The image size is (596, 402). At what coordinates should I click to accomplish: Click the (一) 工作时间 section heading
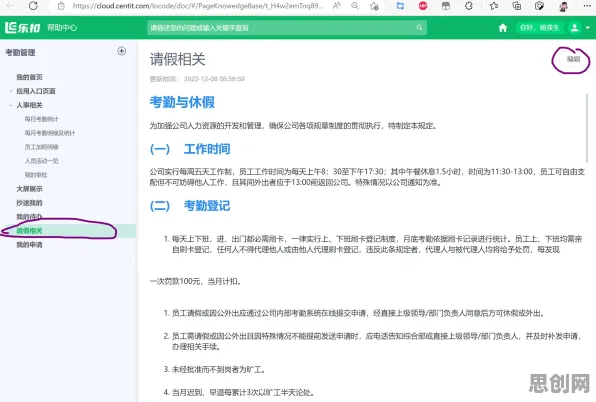190,149
